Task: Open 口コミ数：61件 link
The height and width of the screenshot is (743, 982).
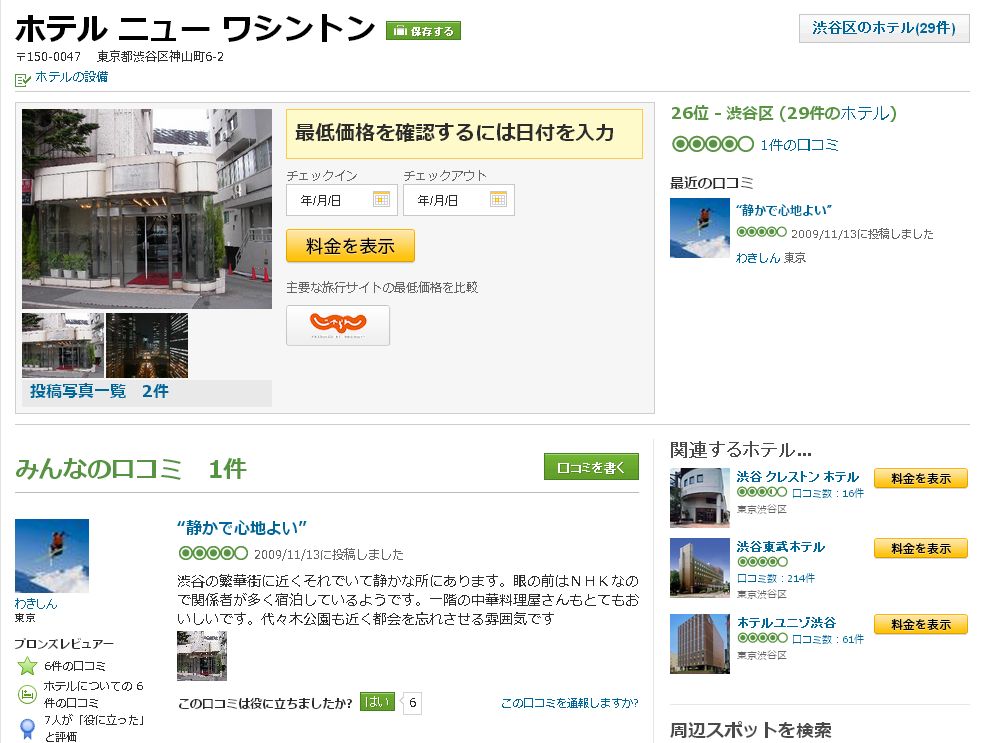Action: [828, 640]
